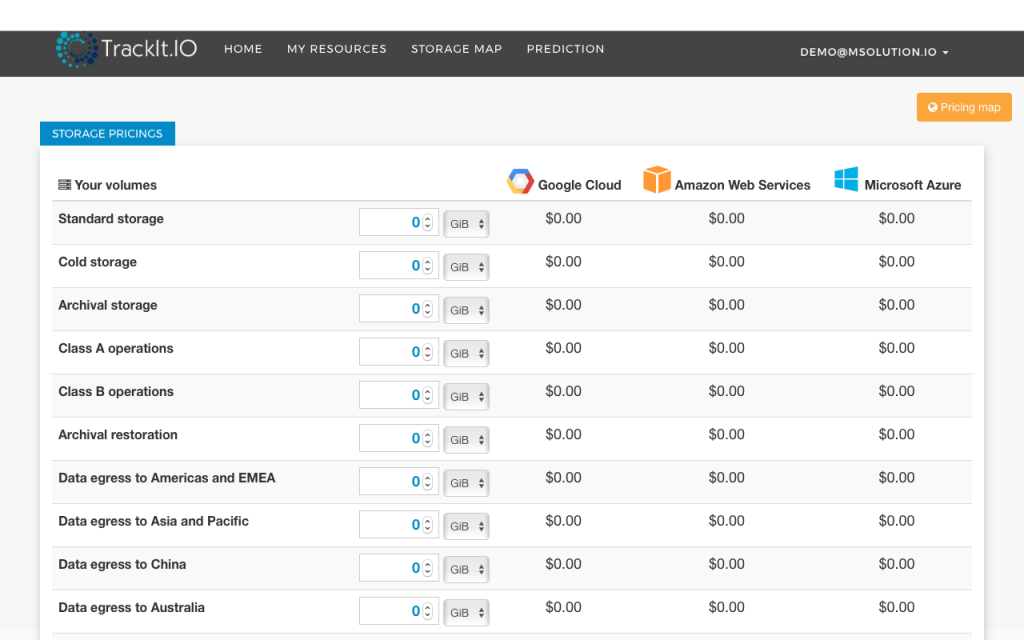1024x640 pixels.
Task: Open Class B operations unit dropdown
Action: (x=466, y=396)
